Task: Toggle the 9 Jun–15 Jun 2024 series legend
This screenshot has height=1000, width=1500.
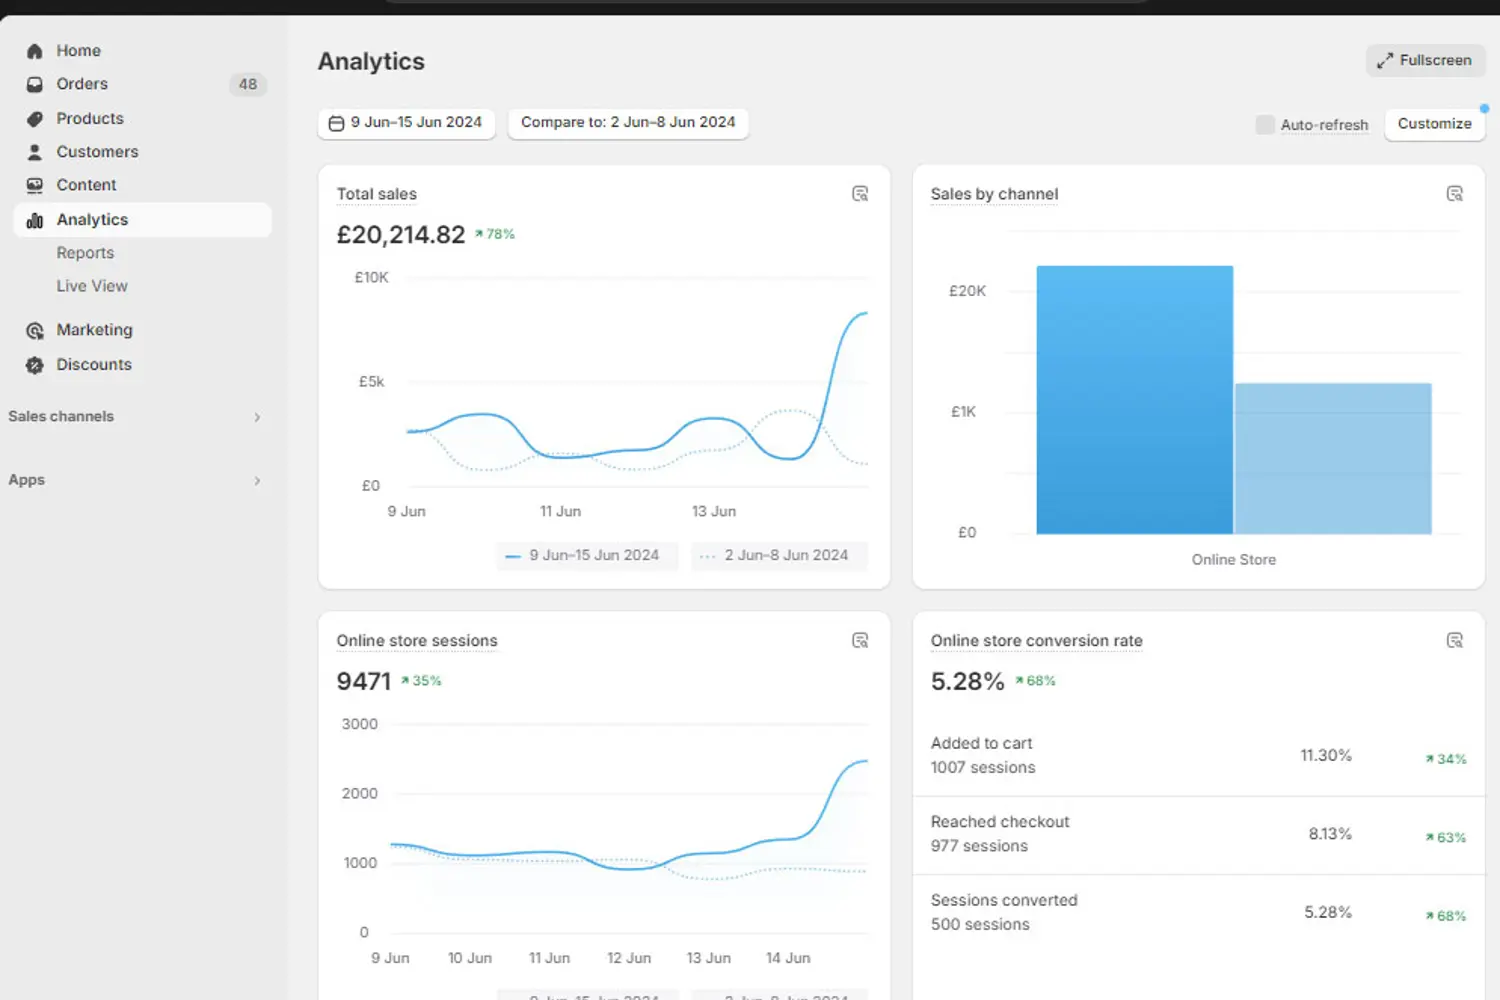Action: click(x=586, y=555)
